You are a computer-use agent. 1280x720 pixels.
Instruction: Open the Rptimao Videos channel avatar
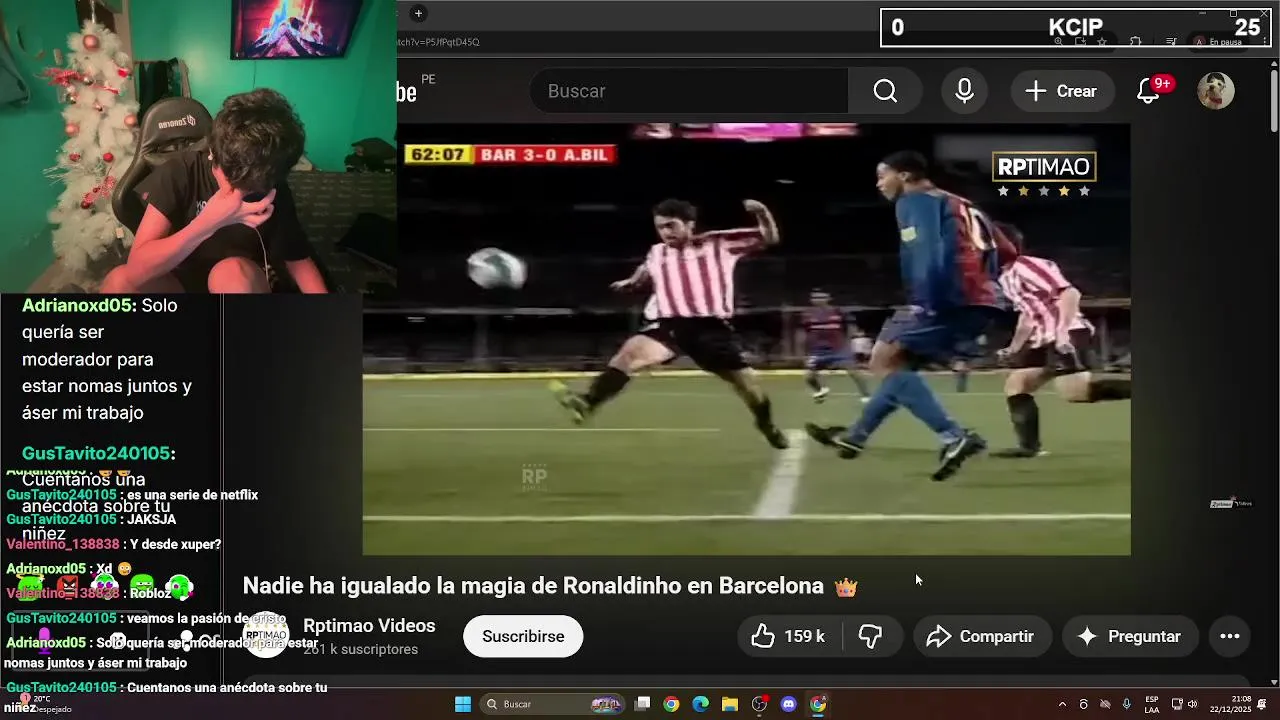(266, 636)
